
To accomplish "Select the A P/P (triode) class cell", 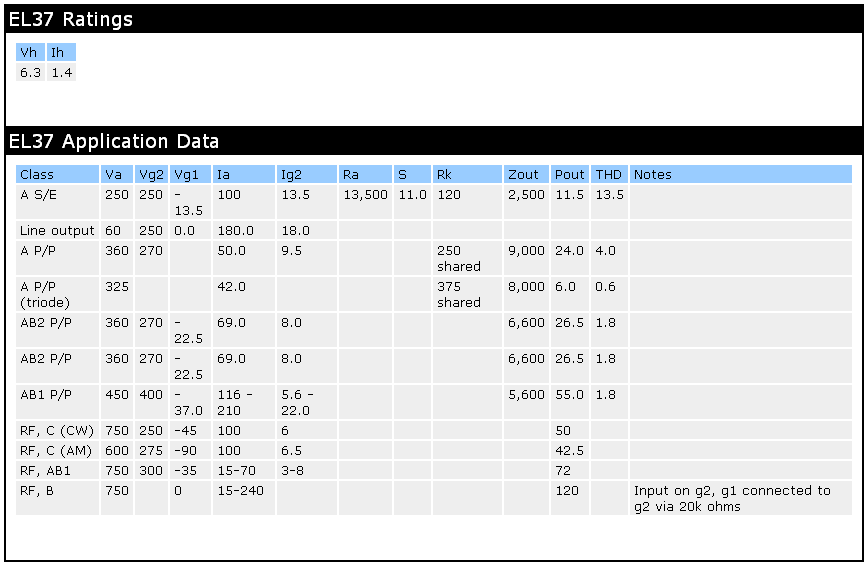I will click(58, 294).
